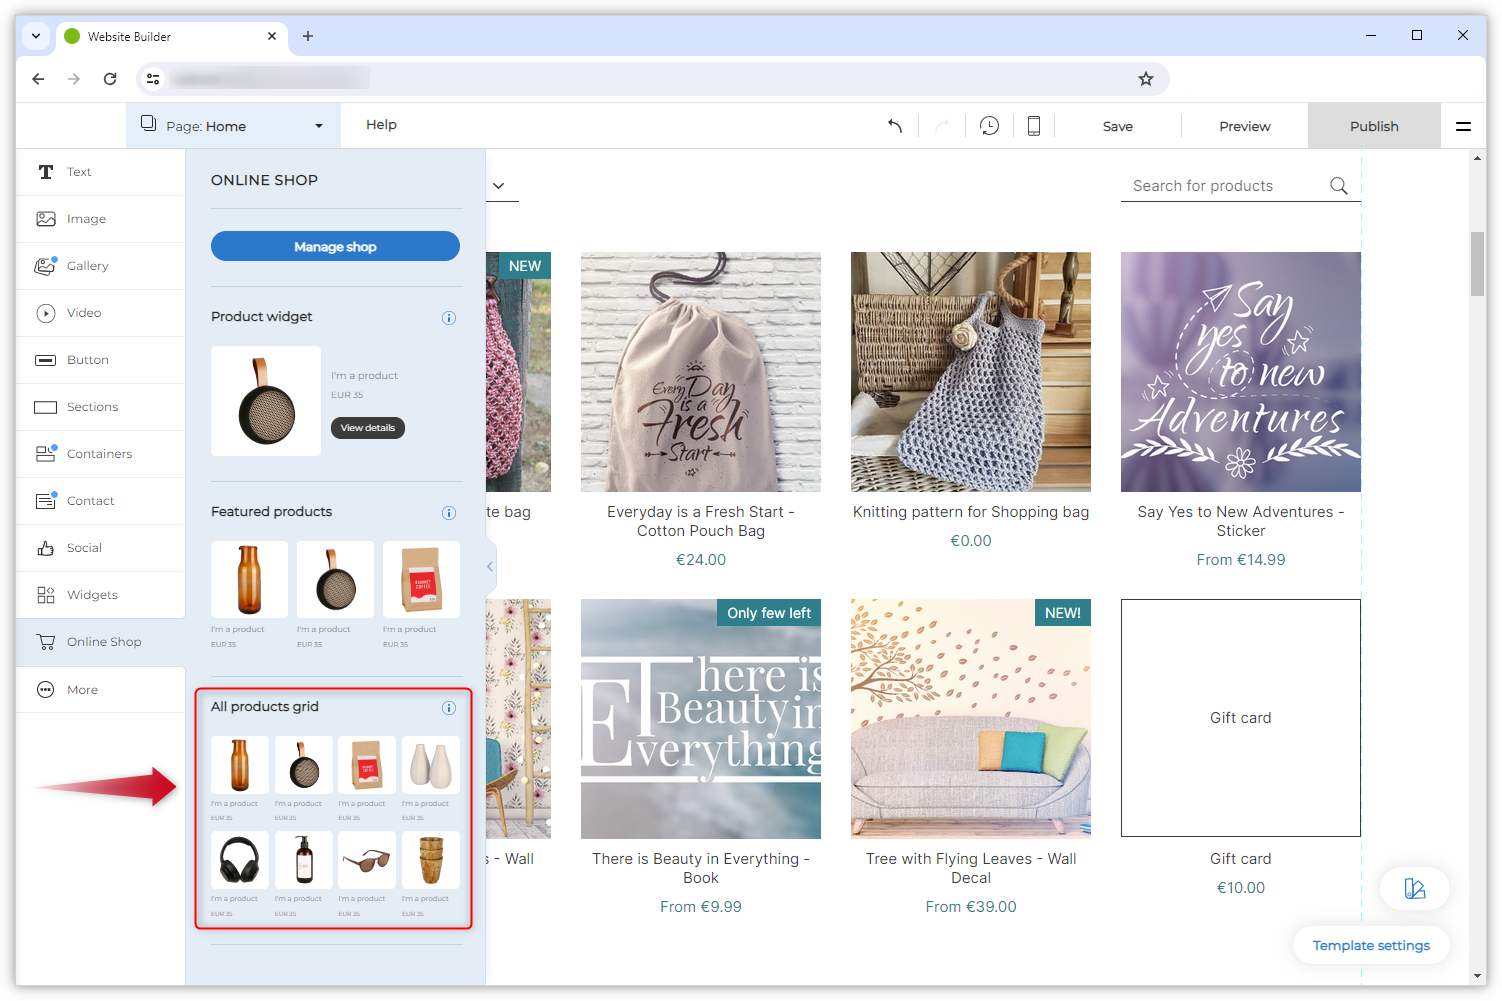Click the Manage shop button

coord(335,246)
